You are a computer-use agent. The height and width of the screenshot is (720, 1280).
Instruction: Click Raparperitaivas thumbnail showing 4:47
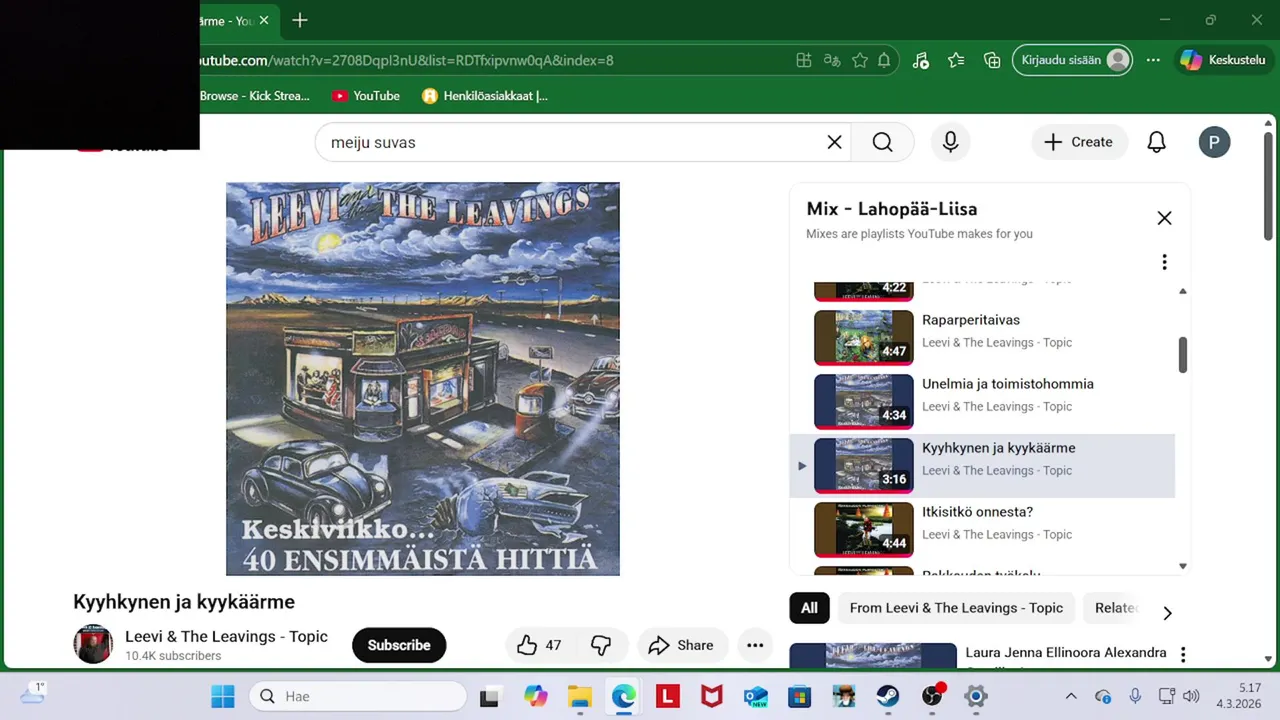point(864,337)
